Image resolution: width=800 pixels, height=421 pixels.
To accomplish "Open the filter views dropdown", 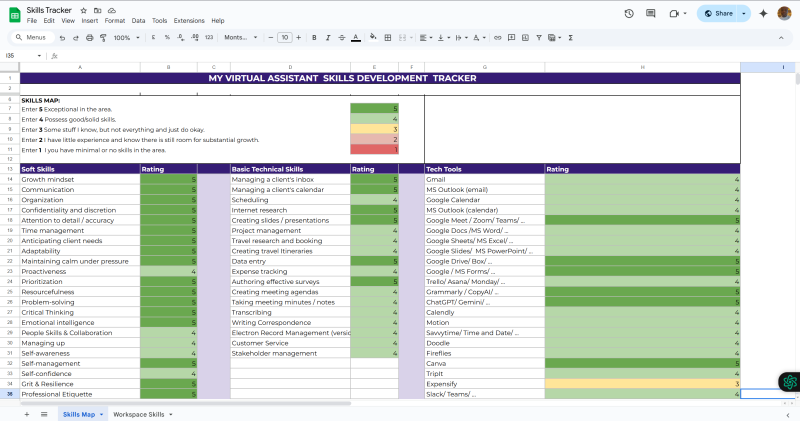I will 554,38.
